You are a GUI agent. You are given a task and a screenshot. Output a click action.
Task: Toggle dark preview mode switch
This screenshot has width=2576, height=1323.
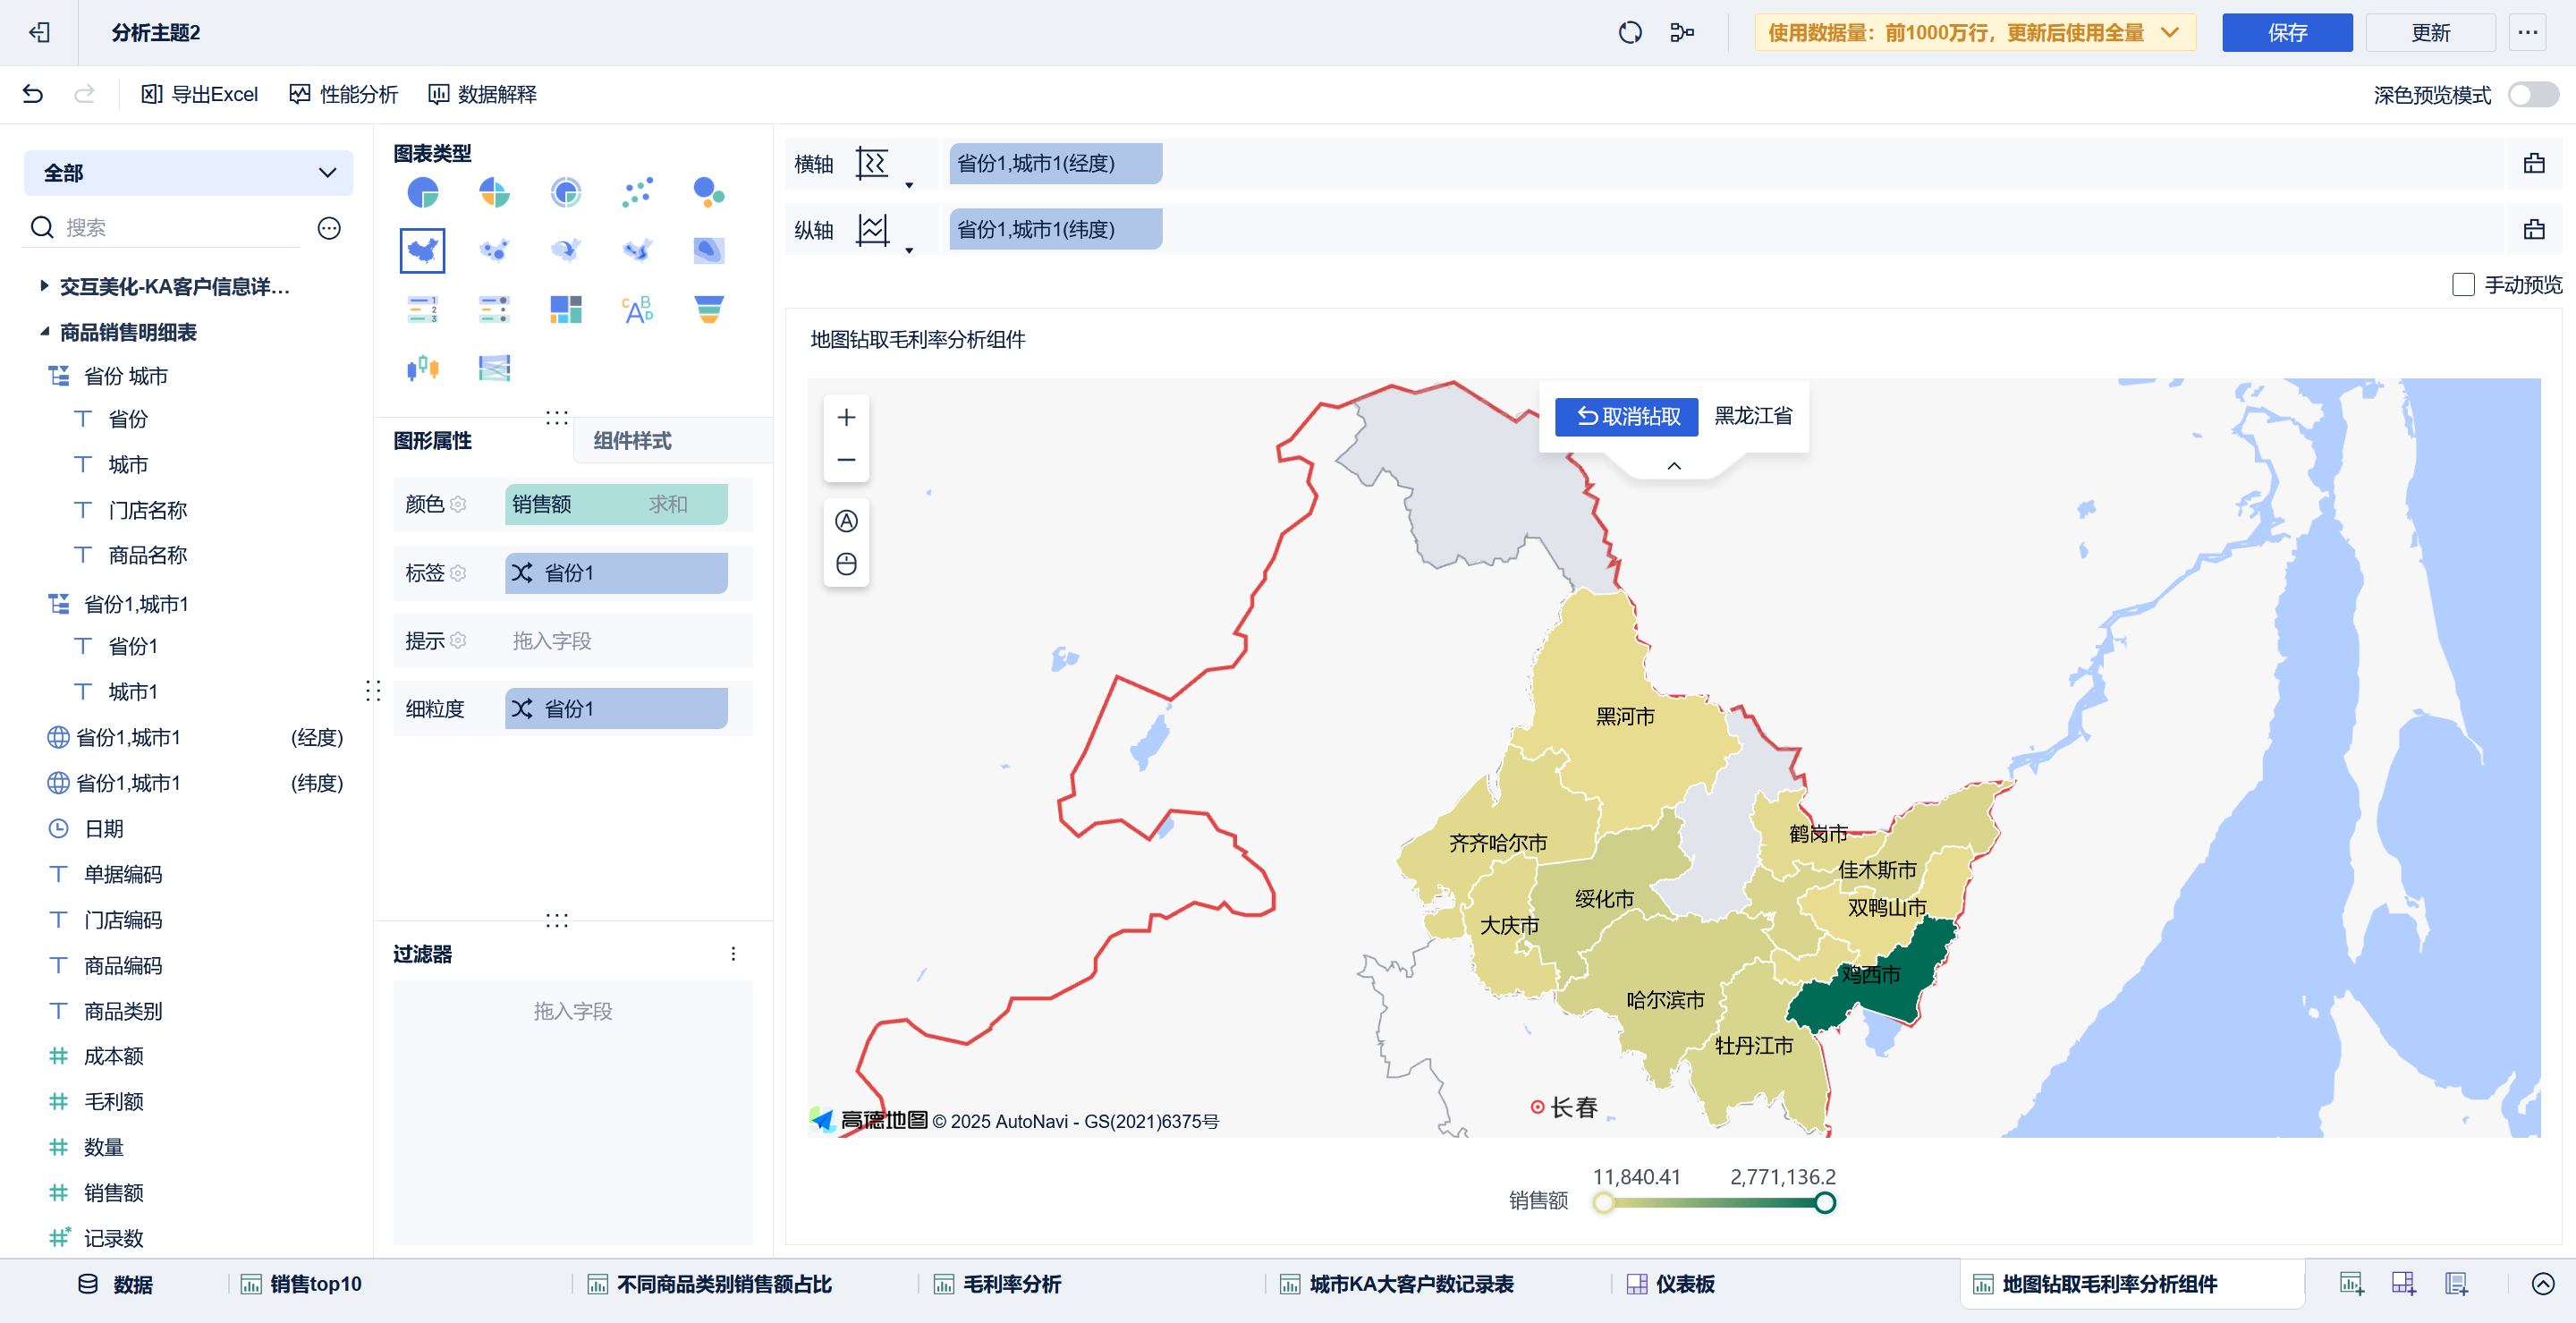(2532, 95)
